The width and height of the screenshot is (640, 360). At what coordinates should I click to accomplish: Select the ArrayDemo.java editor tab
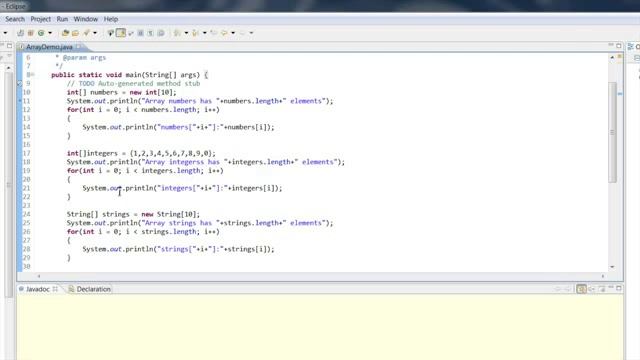pyautogui.click(x=49, y=47)
